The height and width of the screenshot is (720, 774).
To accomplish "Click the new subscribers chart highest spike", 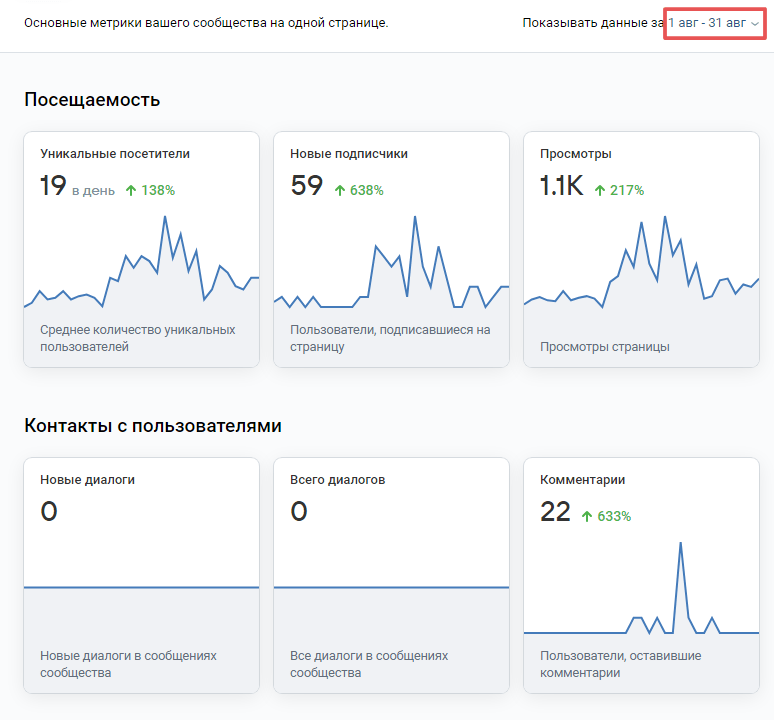I will (415, 217).
